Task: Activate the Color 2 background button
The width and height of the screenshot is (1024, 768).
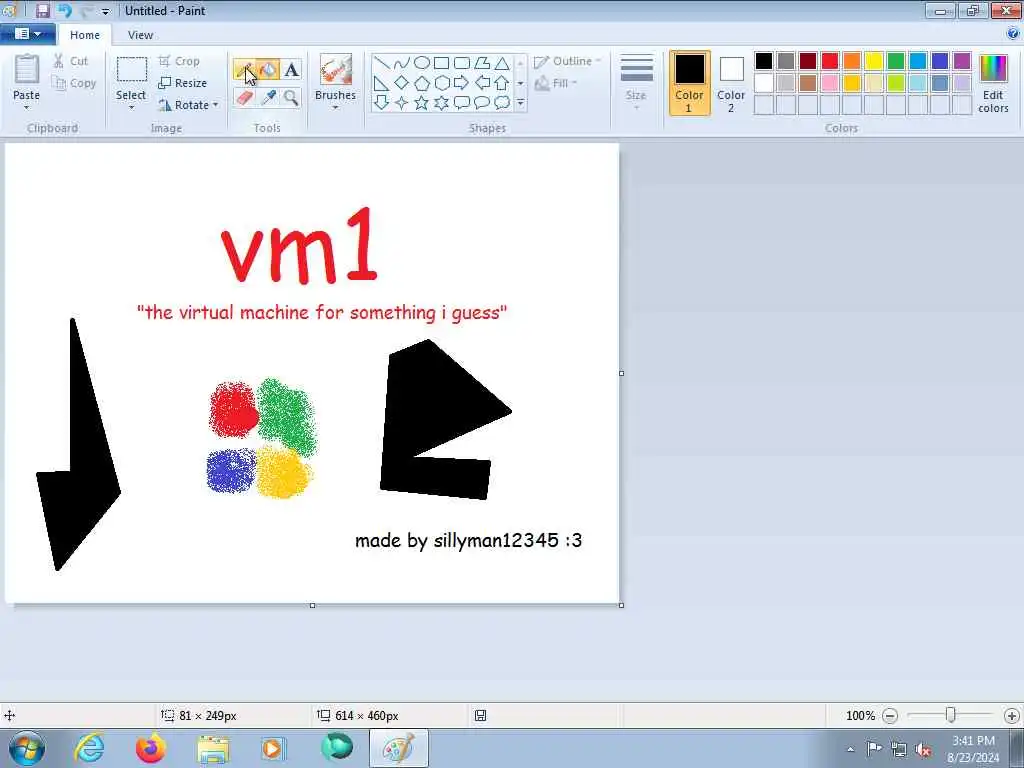Action: pos(731,83)
